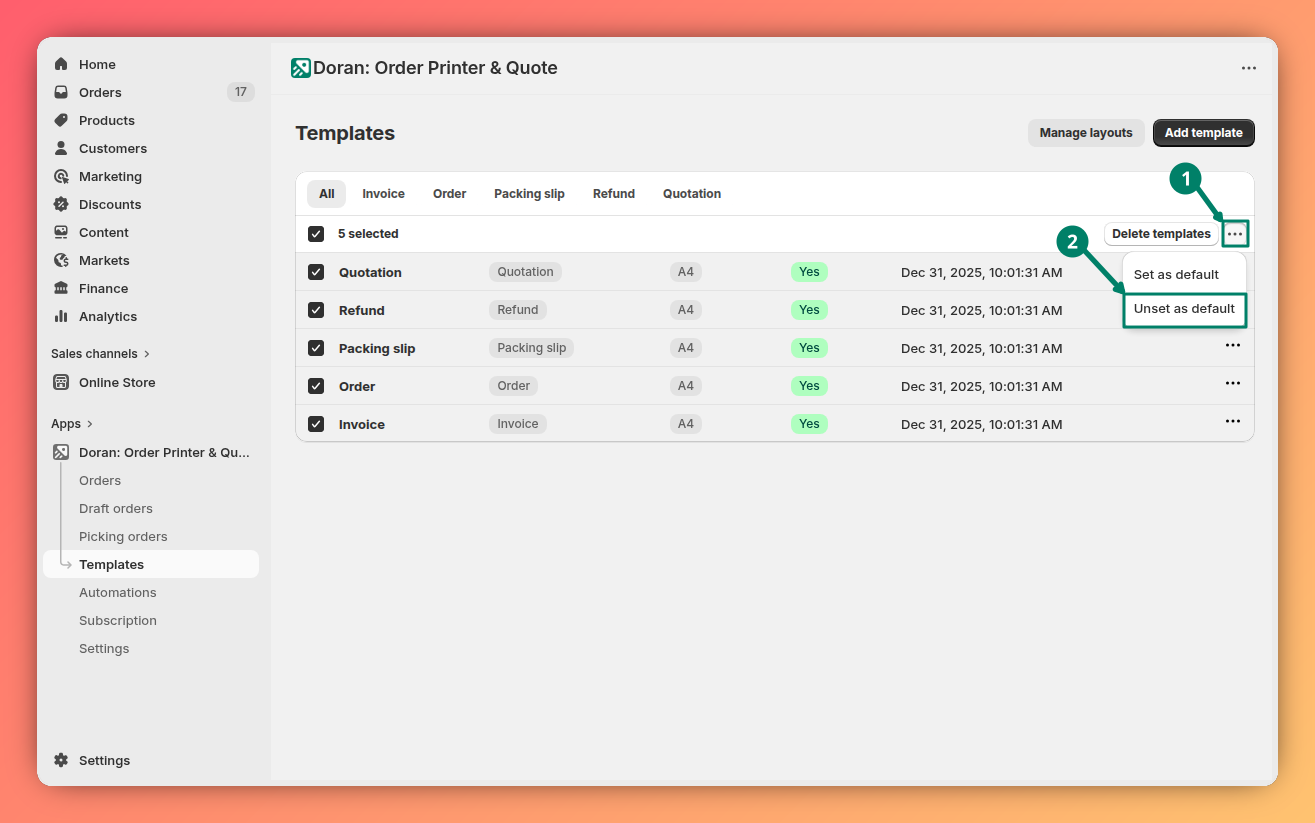
Task: Open Draft orders in the sidebar
Action: [116, 509]
